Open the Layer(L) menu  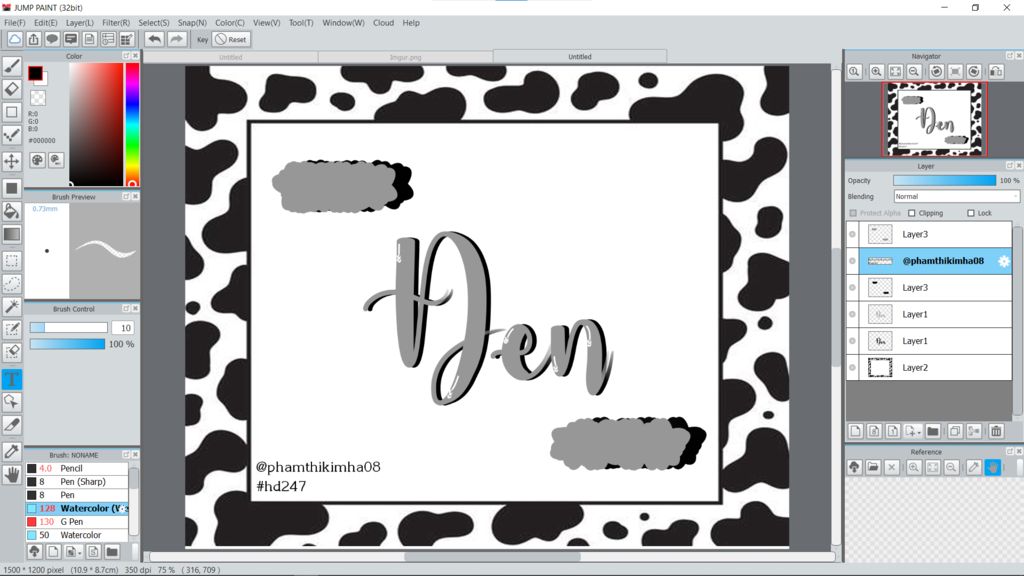point(80,22)
